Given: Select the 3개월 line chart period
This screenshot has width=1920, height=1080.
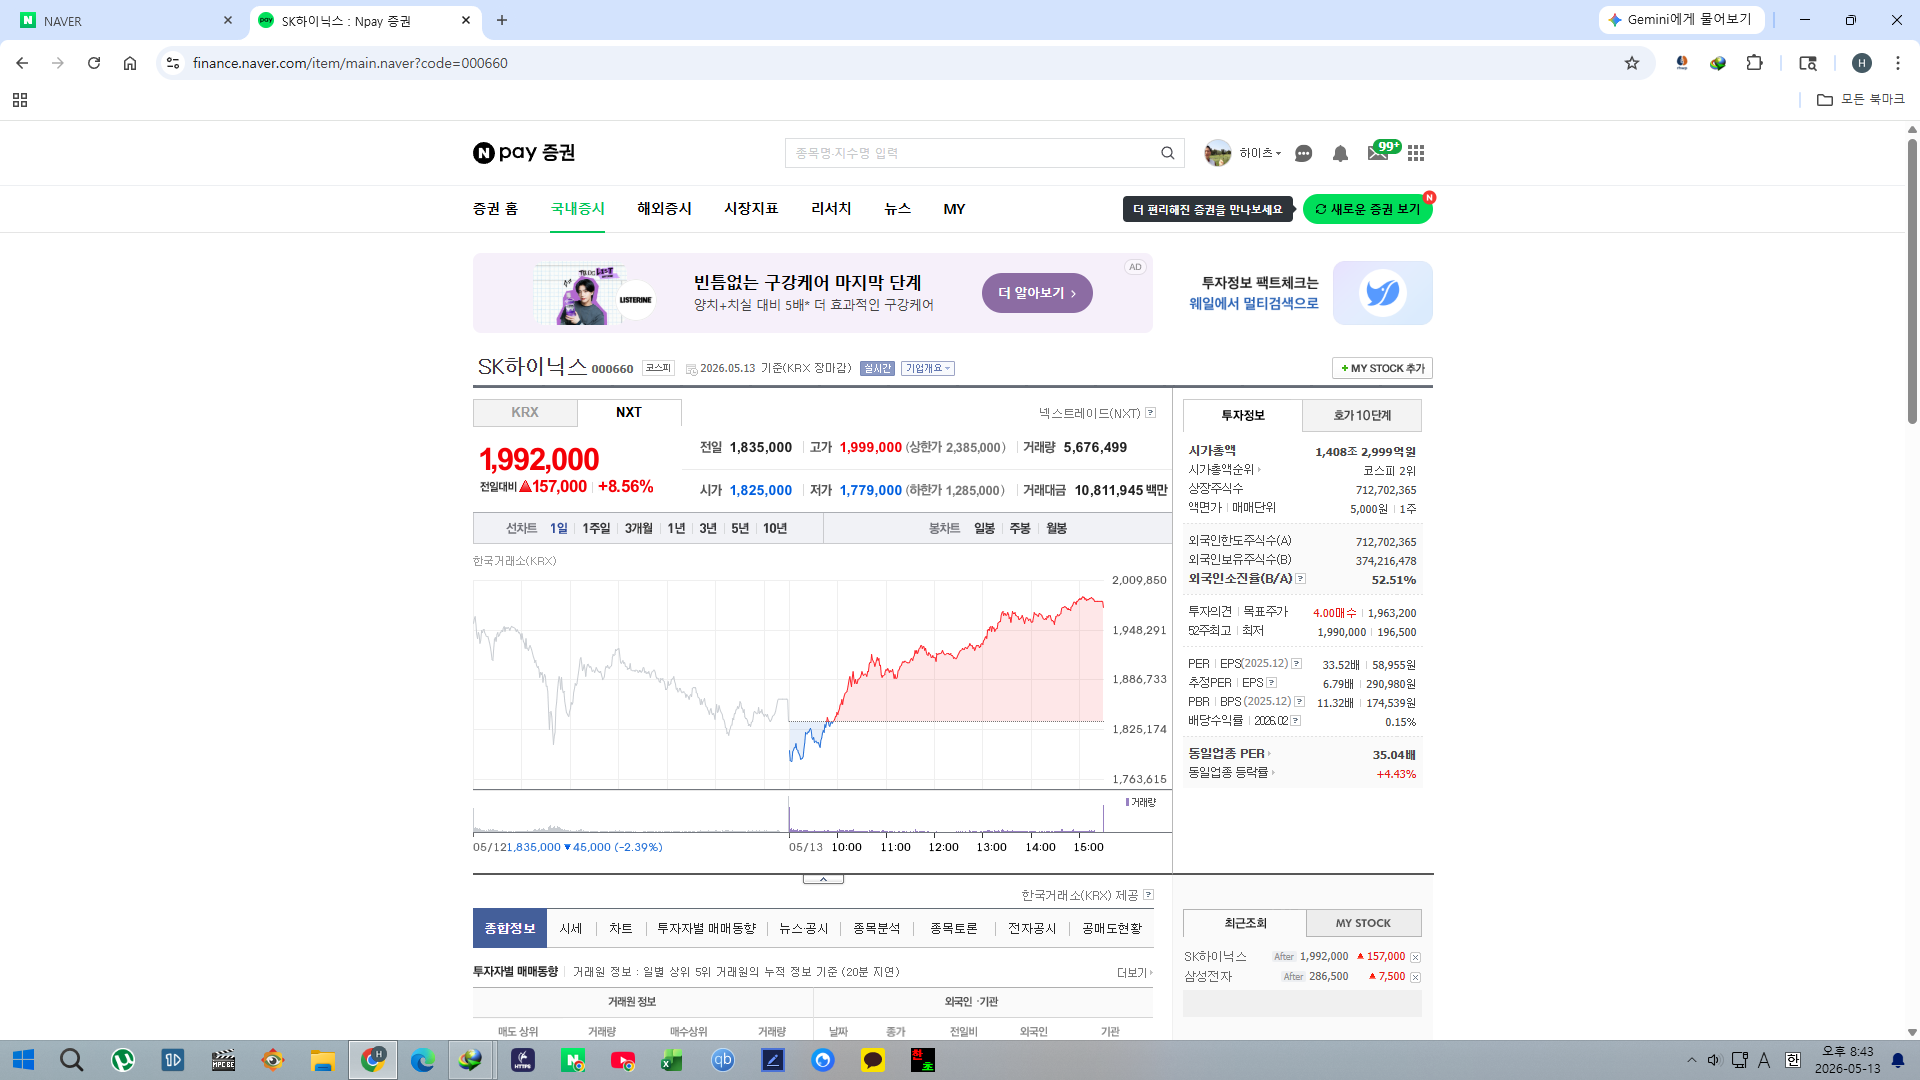Looking at the screenshot, I should pyautogui.click(x=638, y=528).
